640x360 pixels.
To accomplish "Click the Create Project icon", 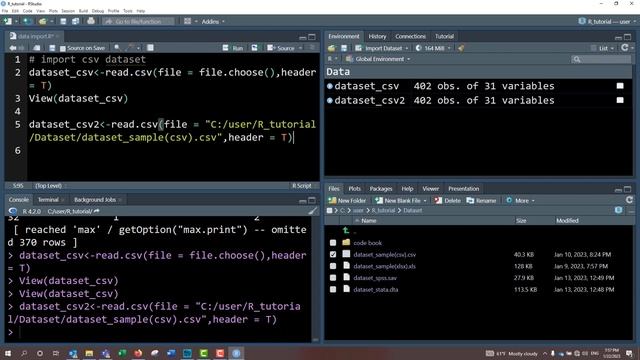I will click(27, 21).
